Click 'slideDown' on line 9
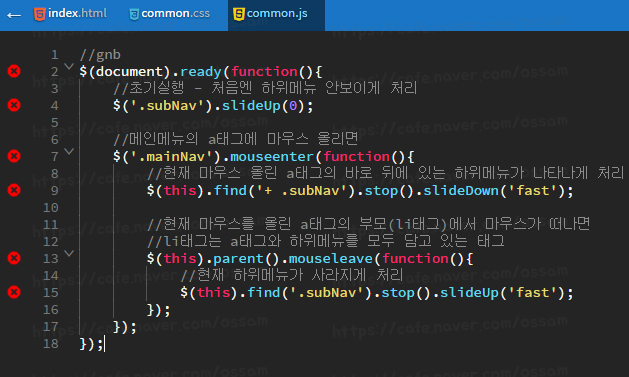Screen dimensions: 629x377 coord(461,191)
